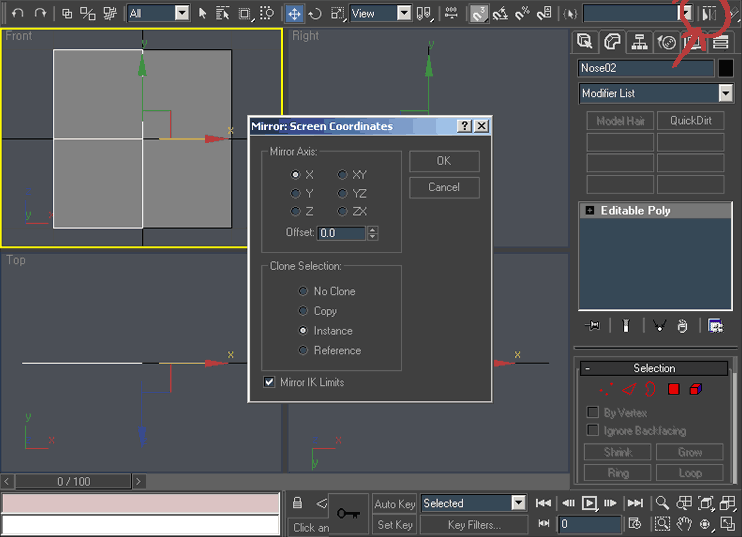The image size is (742, 537).
Task: Expand the Editable Poly stack entry
Action: point(590,211)
